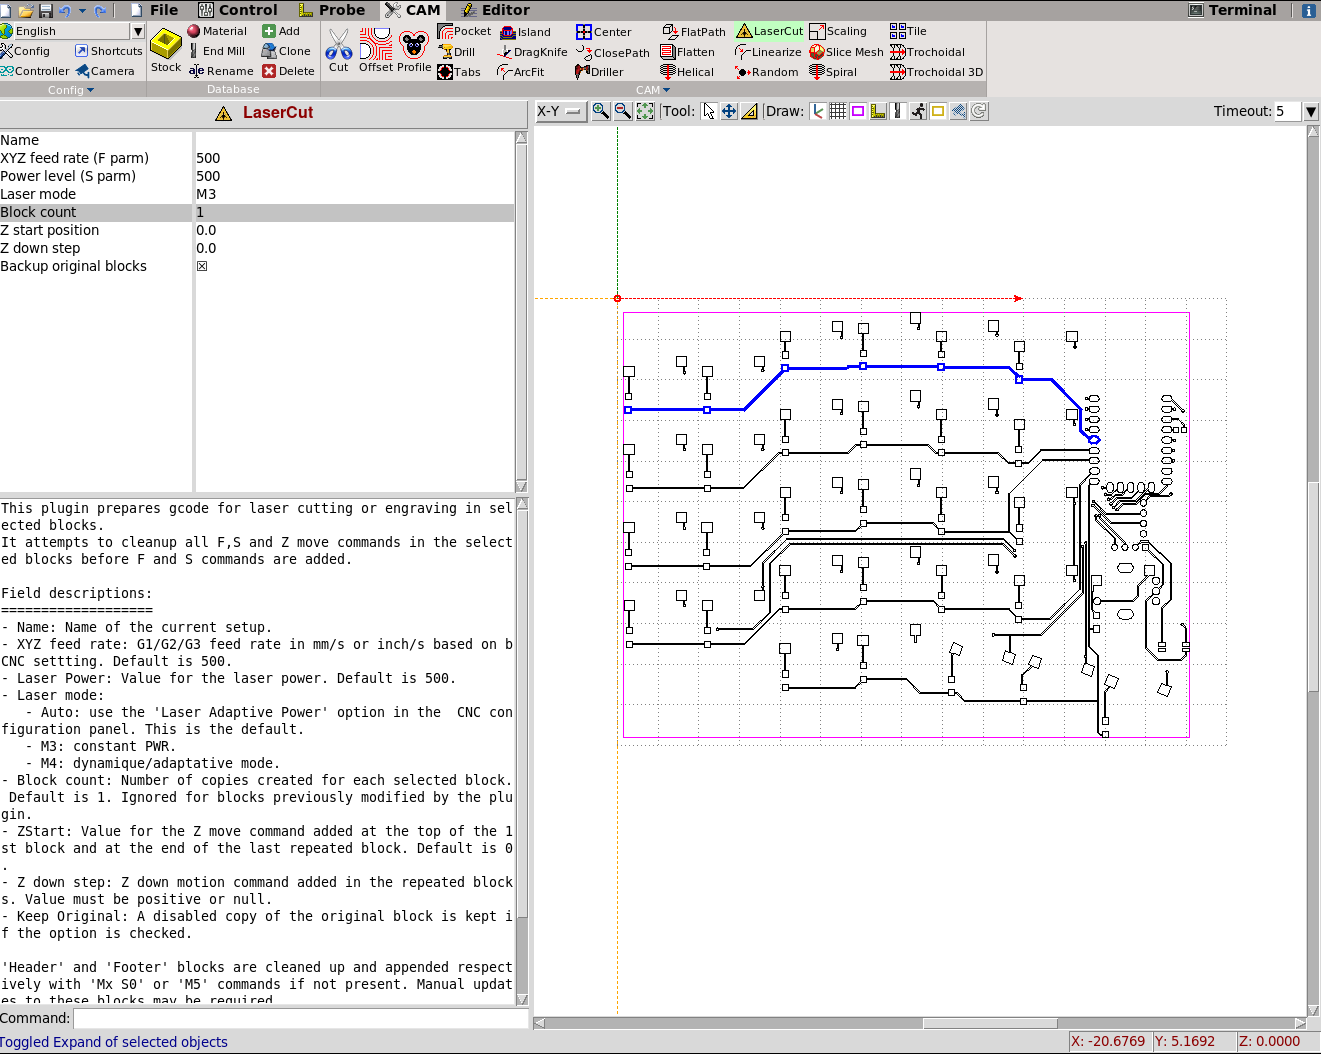This screenshot has height=1054, width=1321.
Task: Toggle drawing of the rapid motion runner
Action: 918,111
